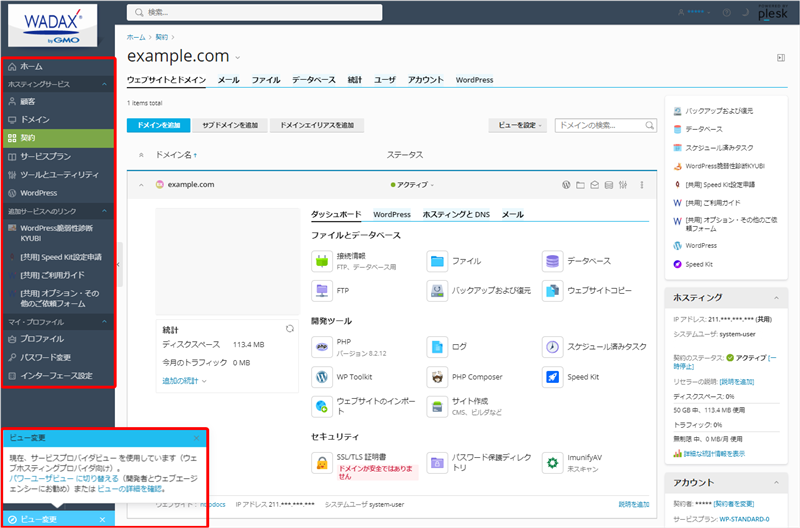Open スケジュール済みタスク clock icon in dashboard

[x=552, y=347]
